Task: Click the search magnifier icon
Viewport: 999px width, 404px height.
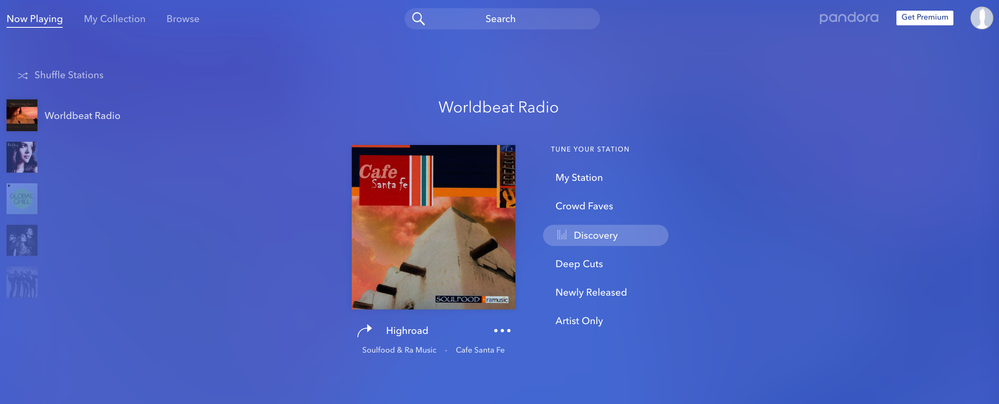Action: tap(419, 19)
